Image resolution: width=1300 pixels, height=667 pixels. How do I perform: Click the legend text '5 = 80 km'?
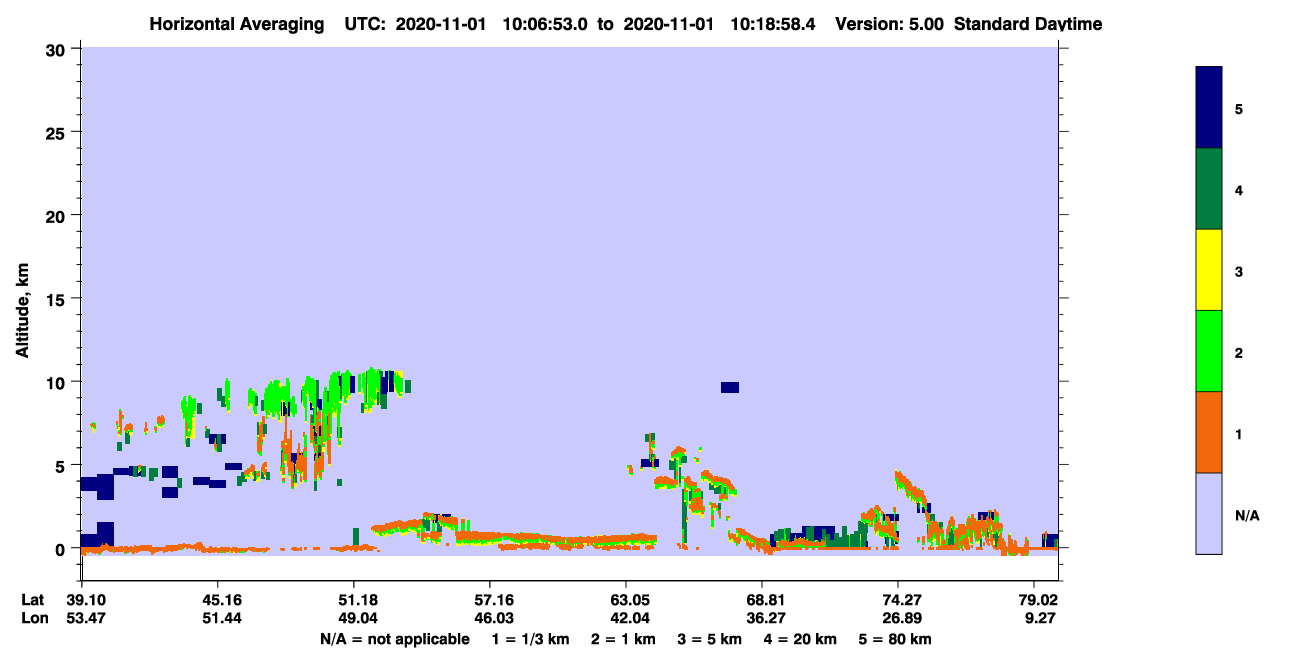(x=895, y=639)
